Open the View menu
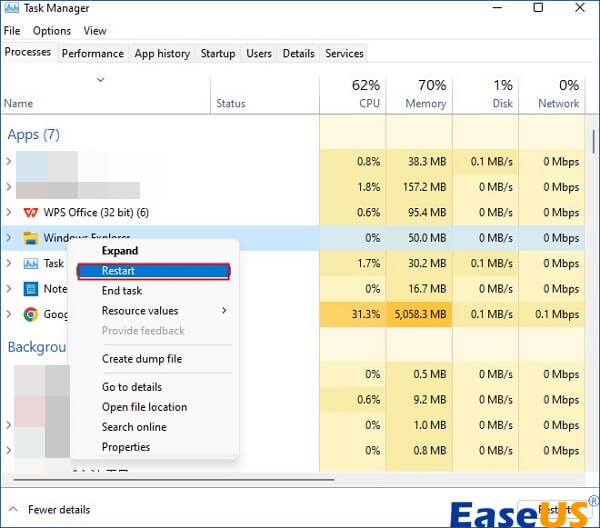This screenshot has width=600, height=528. [95, 31]
